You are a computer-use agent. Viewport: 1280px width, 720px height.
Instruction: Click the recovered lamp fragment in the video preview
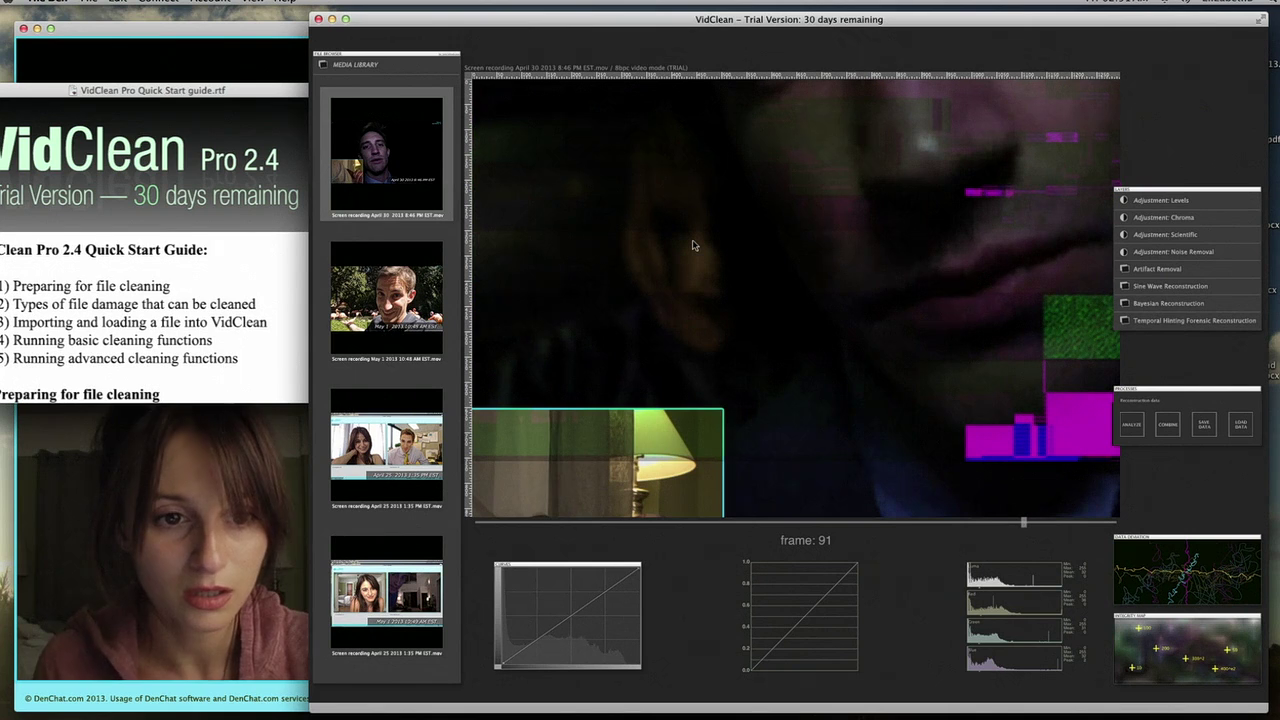coord(597,463)
